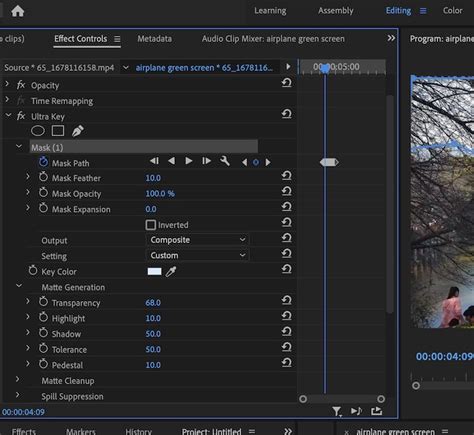The image size is (474, 435).
Task: Add or remove Mask Path keyframe
Action: [x=256, y=162]
